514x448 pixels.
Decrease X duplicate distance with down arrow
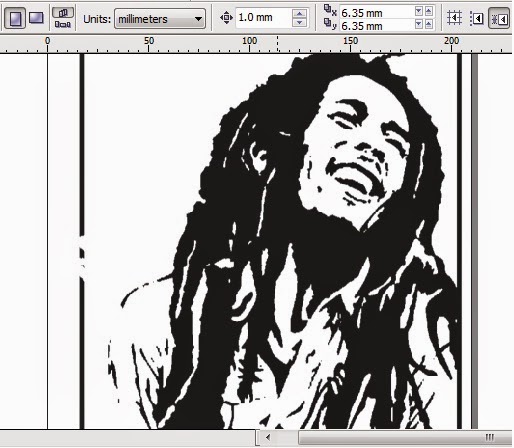point(419,12)
